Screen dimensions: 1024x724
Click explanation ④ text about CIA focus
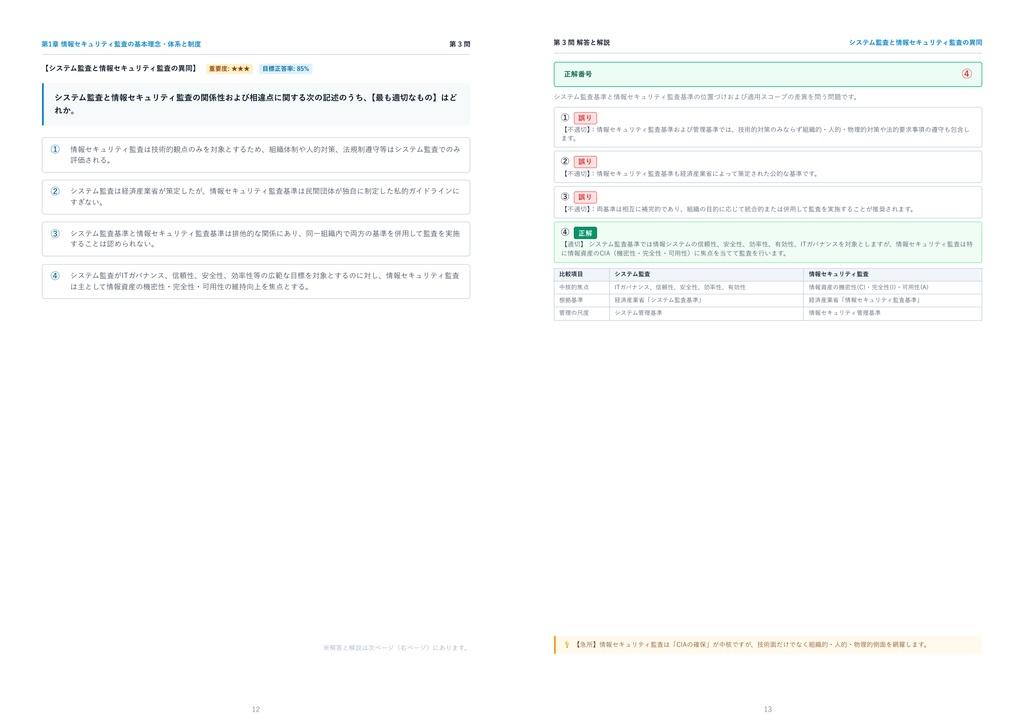pyautogui.click(x=767, y=249)
